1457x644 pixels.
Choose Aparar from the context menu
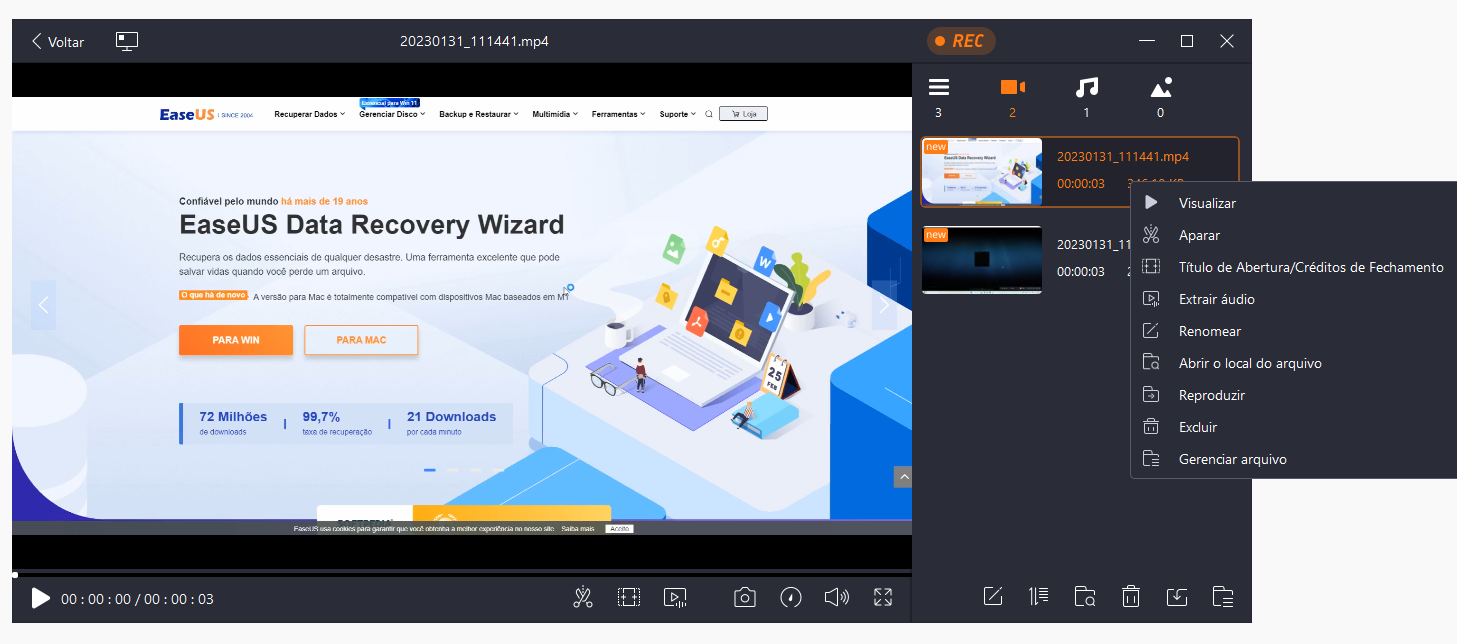(x=1199, y=235)
